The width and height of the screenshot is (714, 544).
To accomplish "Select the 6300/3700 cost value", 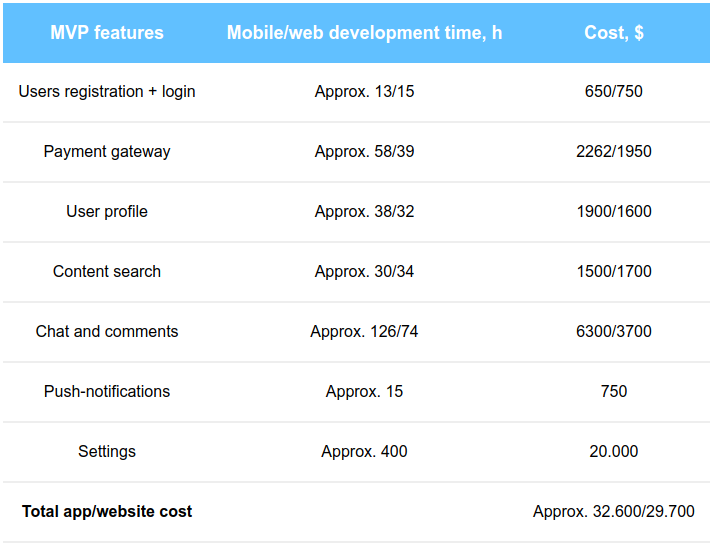I will (x=614, y=331).
